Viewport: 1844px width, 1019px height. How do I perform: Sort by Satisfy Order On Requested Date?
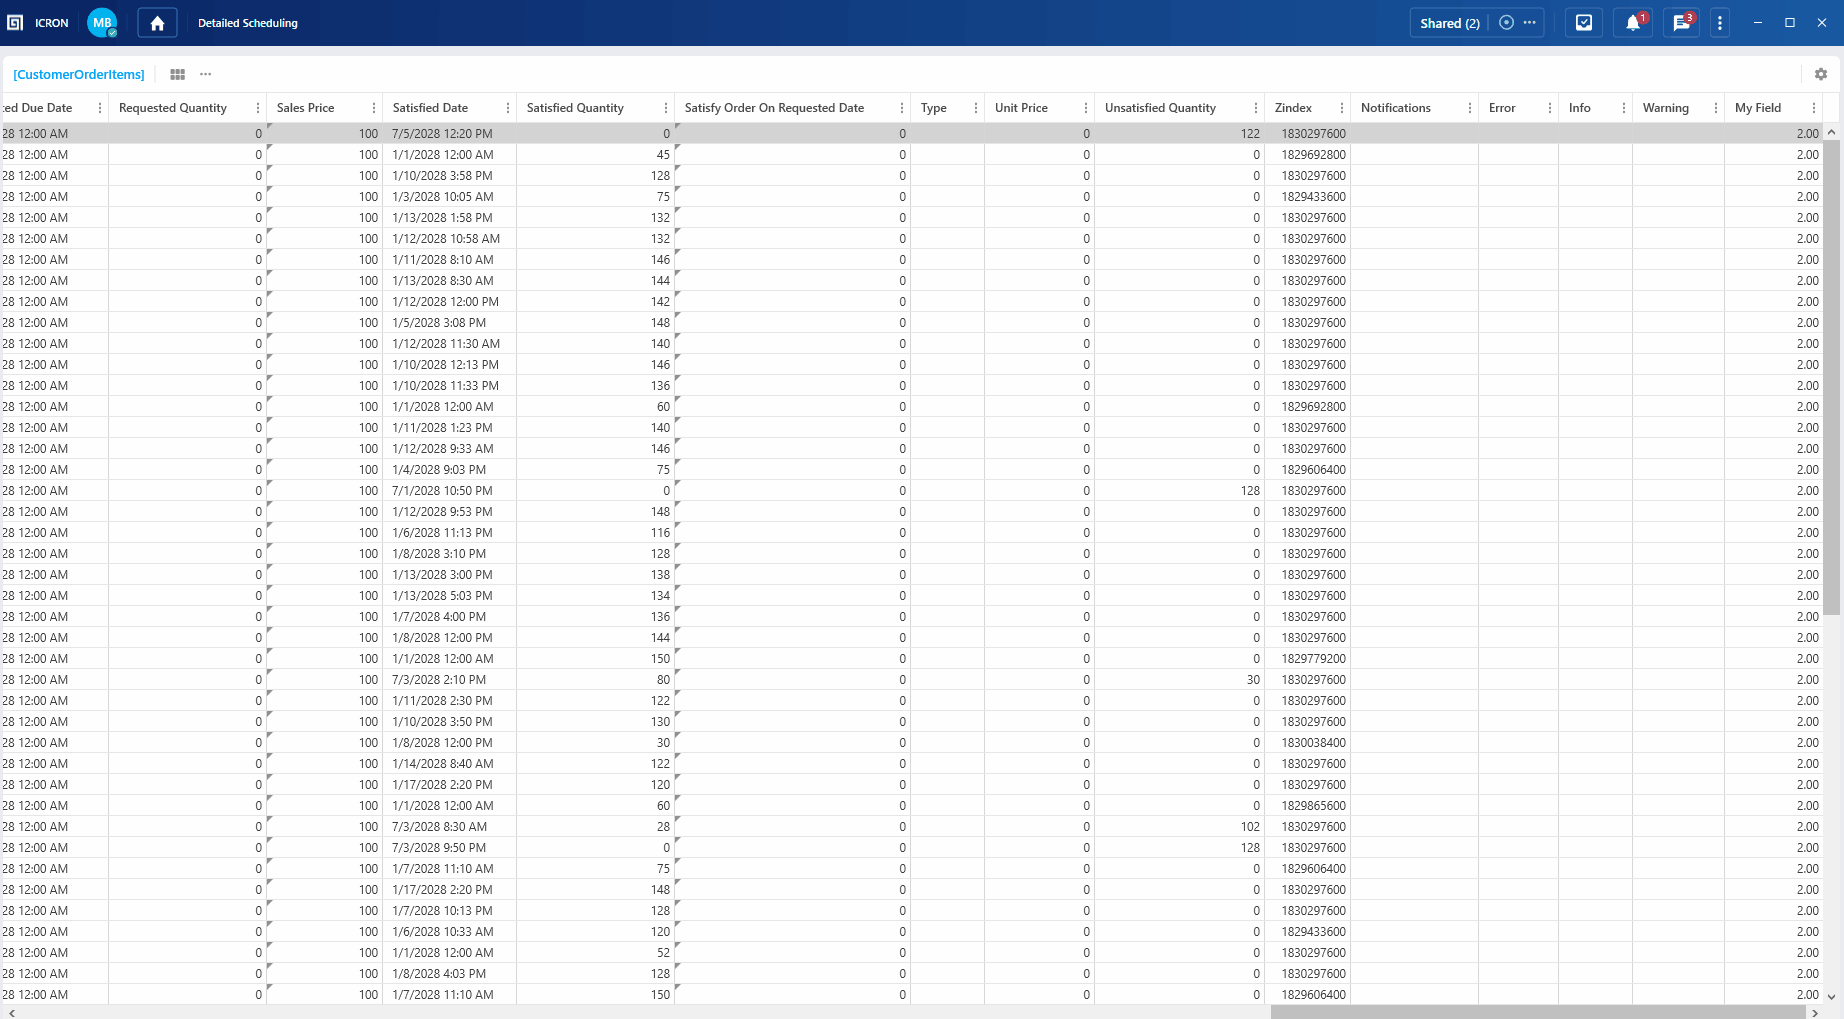pos(774,108)
